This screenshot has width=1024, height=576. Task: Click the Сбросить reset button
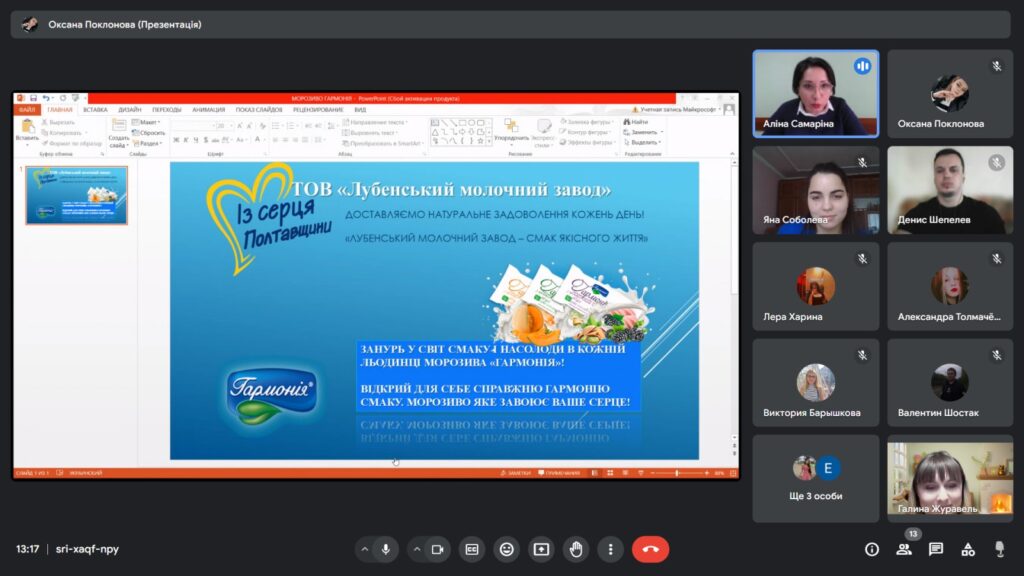148,133
